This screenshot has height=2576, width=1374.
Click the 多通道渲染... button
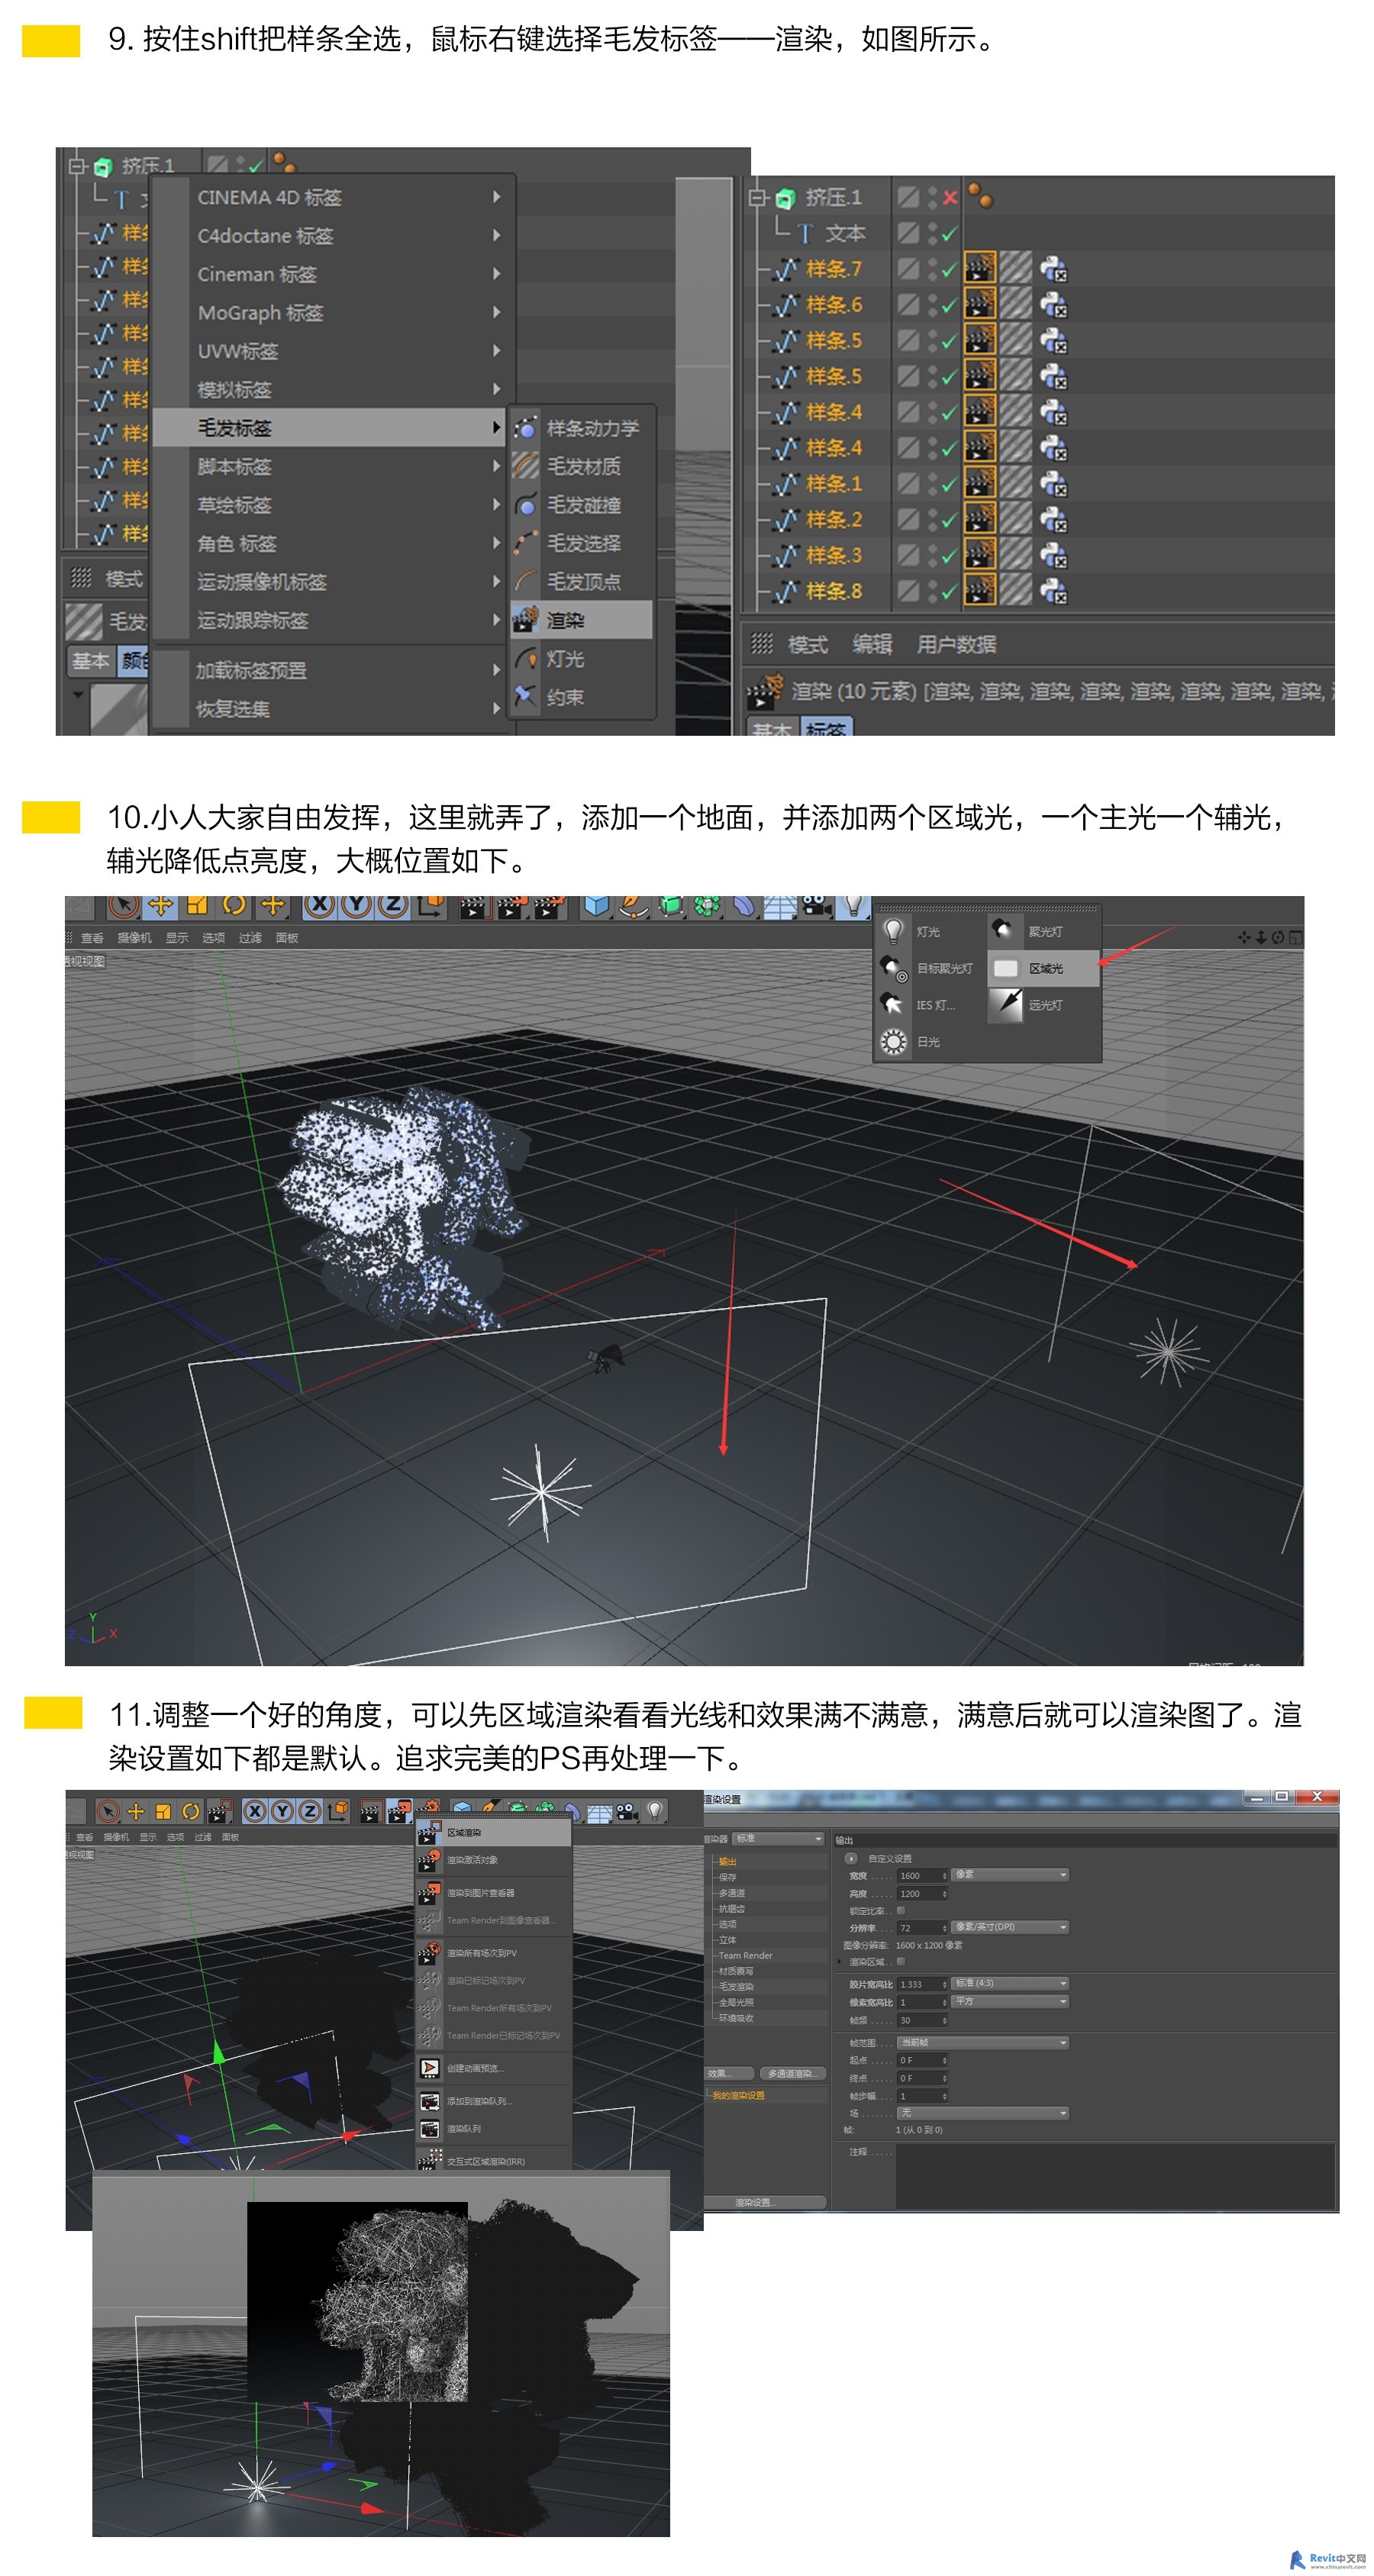coord(793,2073)
